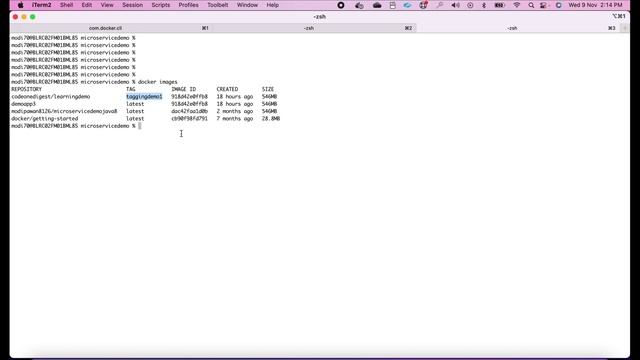This screenshot has height=360, width=640.
Task: Open the Edit menu
Action: coord(87,5)
